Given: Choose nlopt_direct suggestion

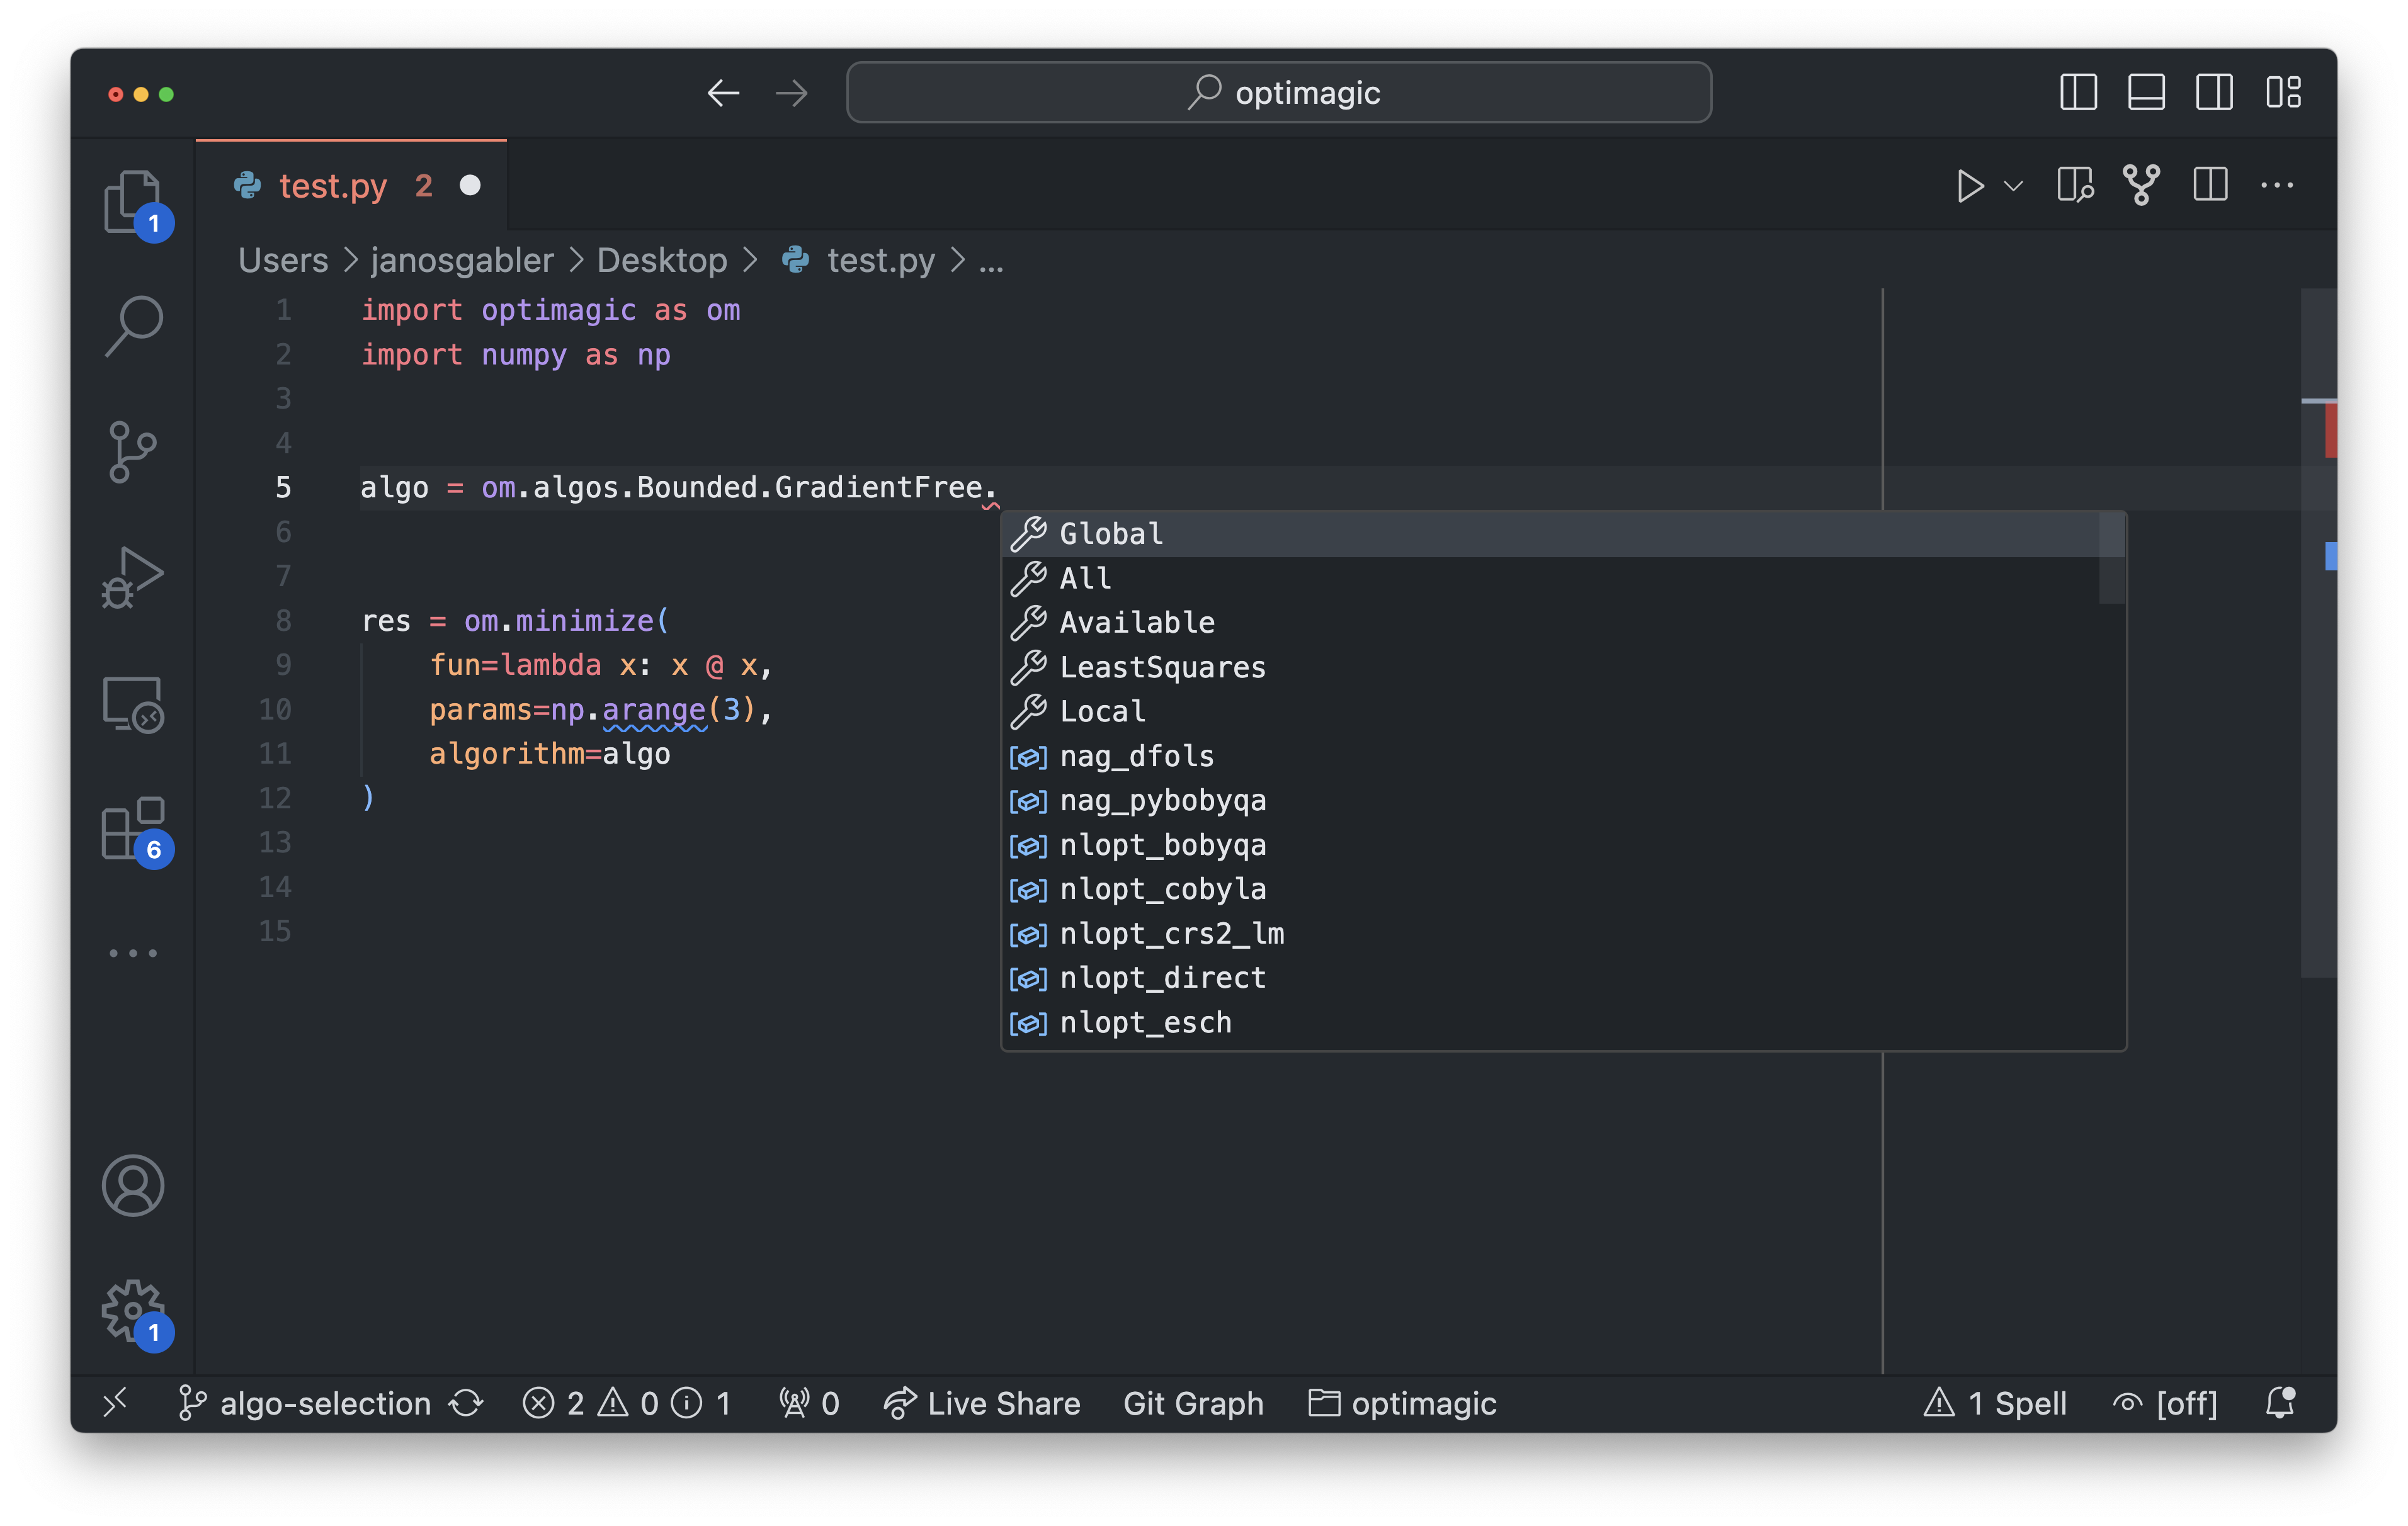Looking at the screenshot, I should [1563, 978].
